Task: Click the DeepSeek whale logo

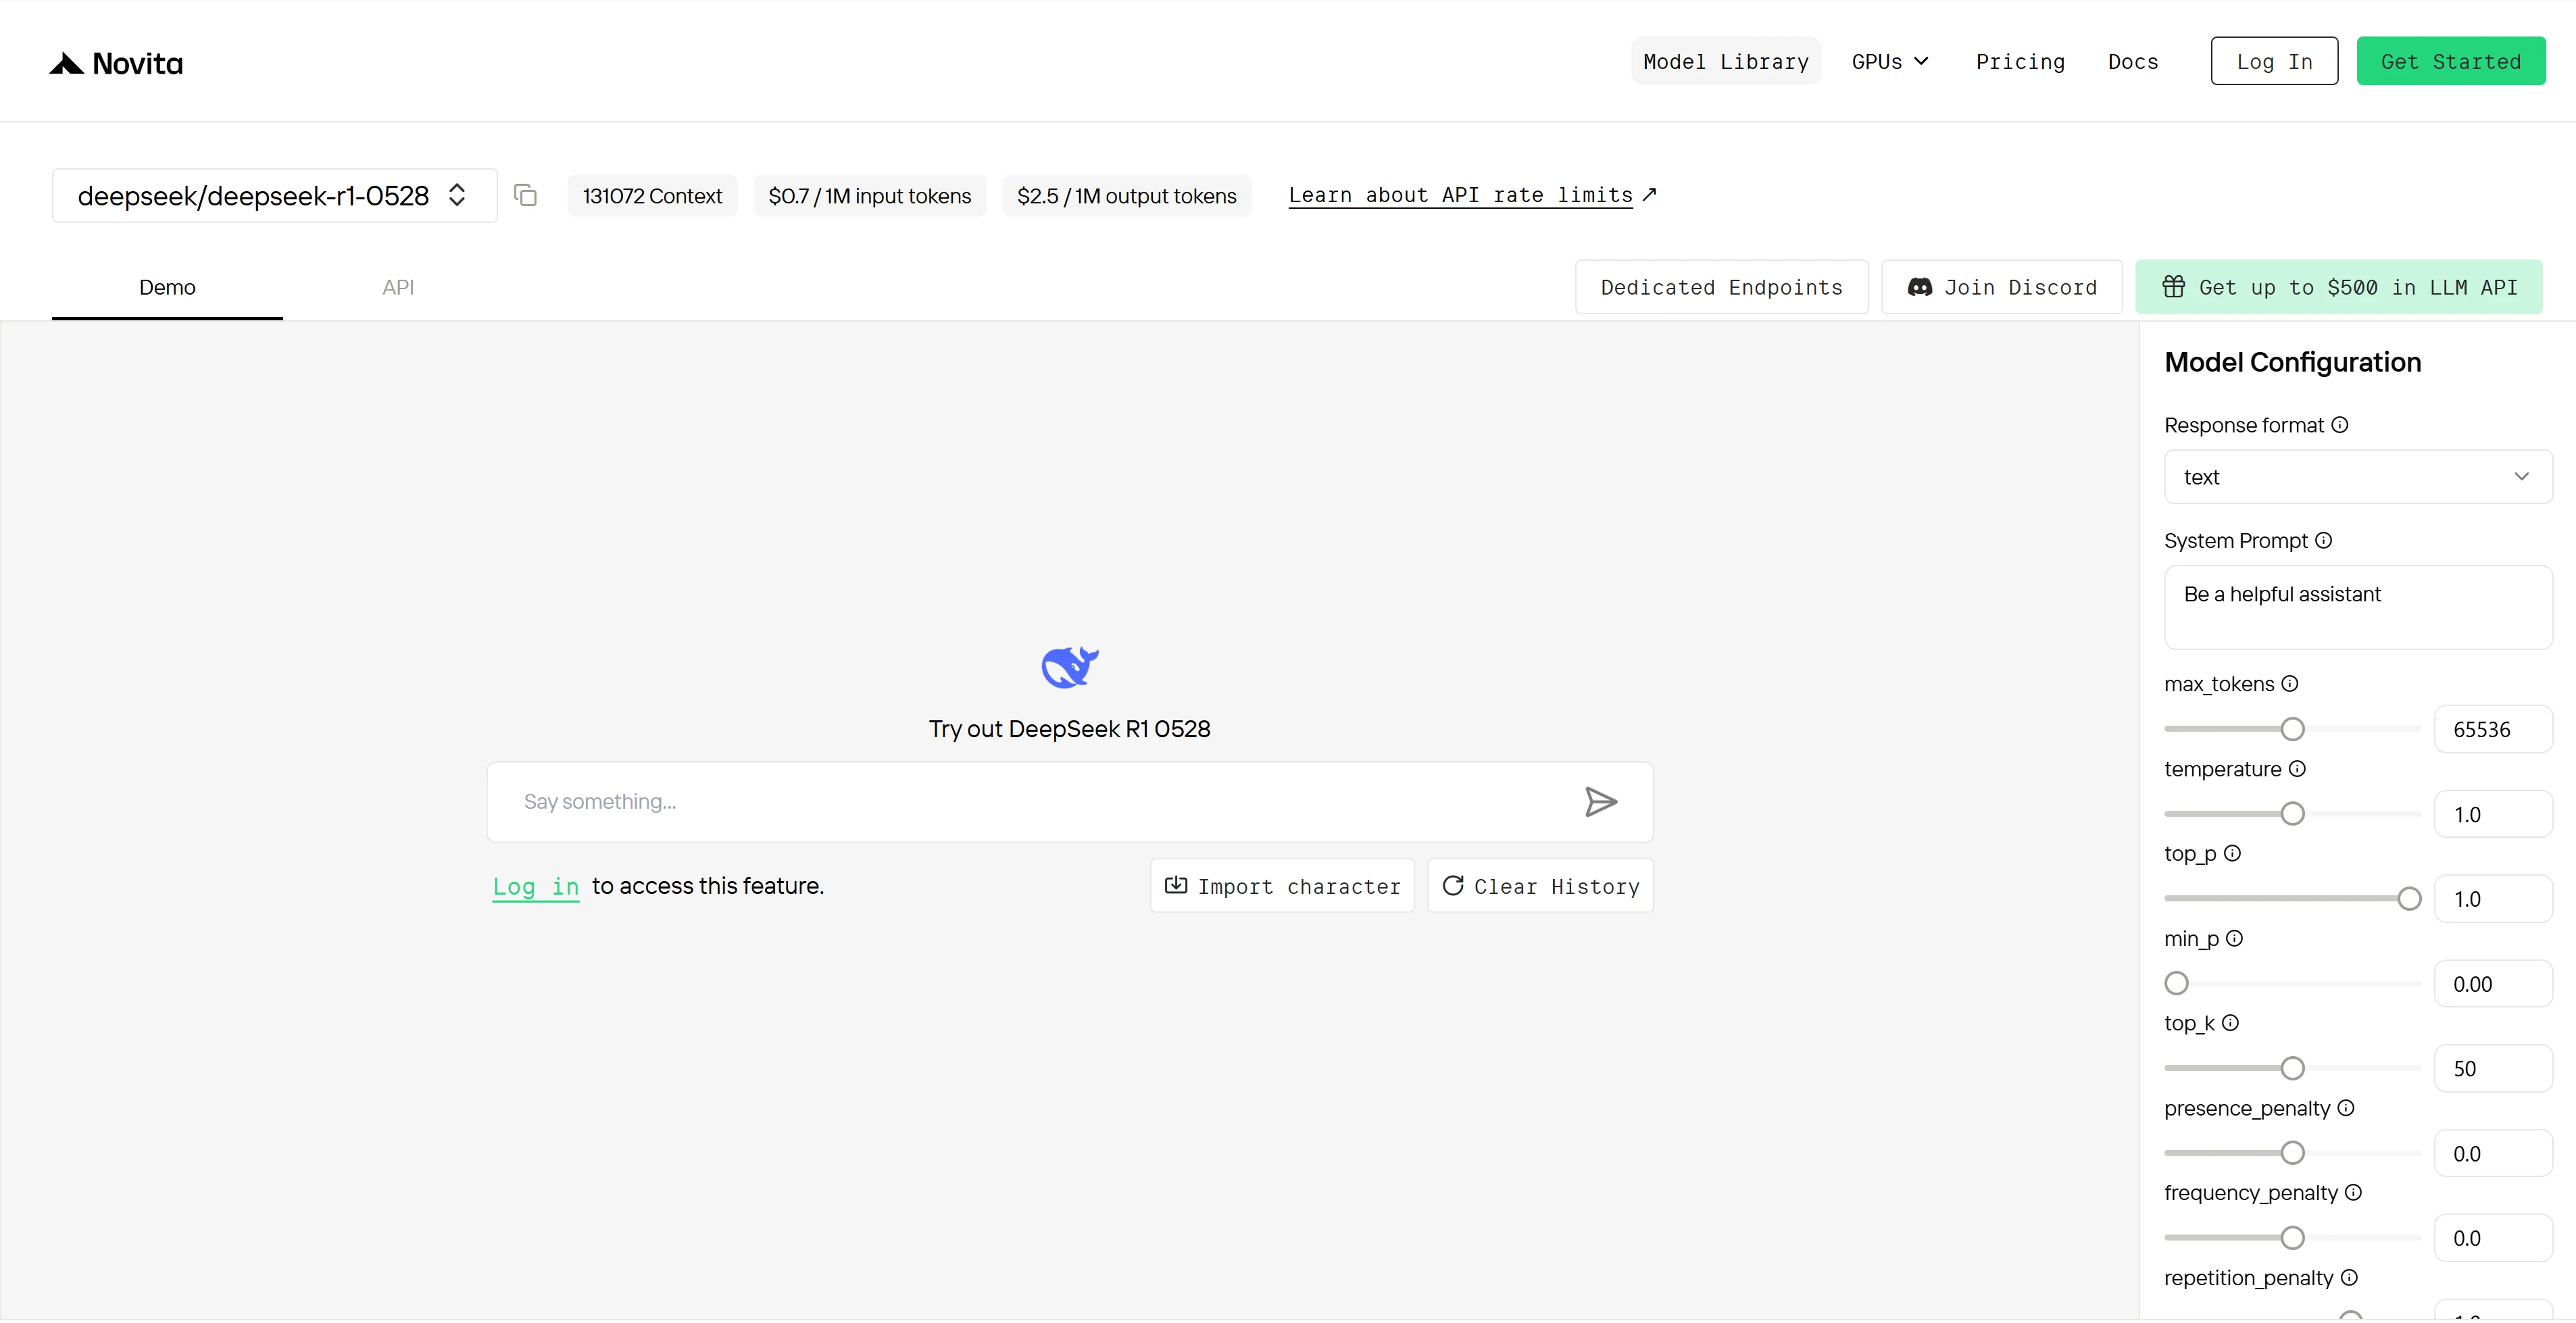Action: point(1070,667)
